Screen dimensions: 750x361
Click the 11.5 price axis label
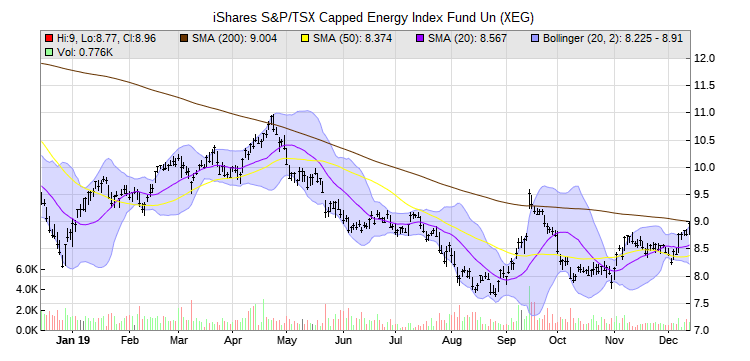coord(705,86)
